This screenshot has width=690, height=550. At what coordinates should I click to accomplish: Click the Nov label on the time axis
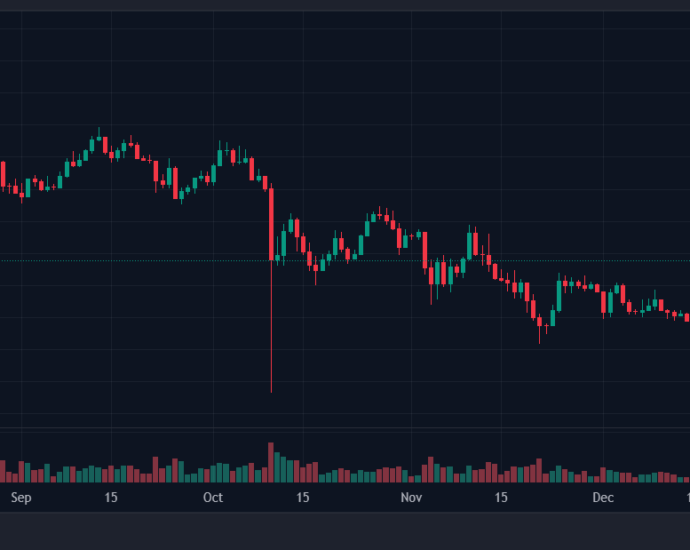(411, 497)
